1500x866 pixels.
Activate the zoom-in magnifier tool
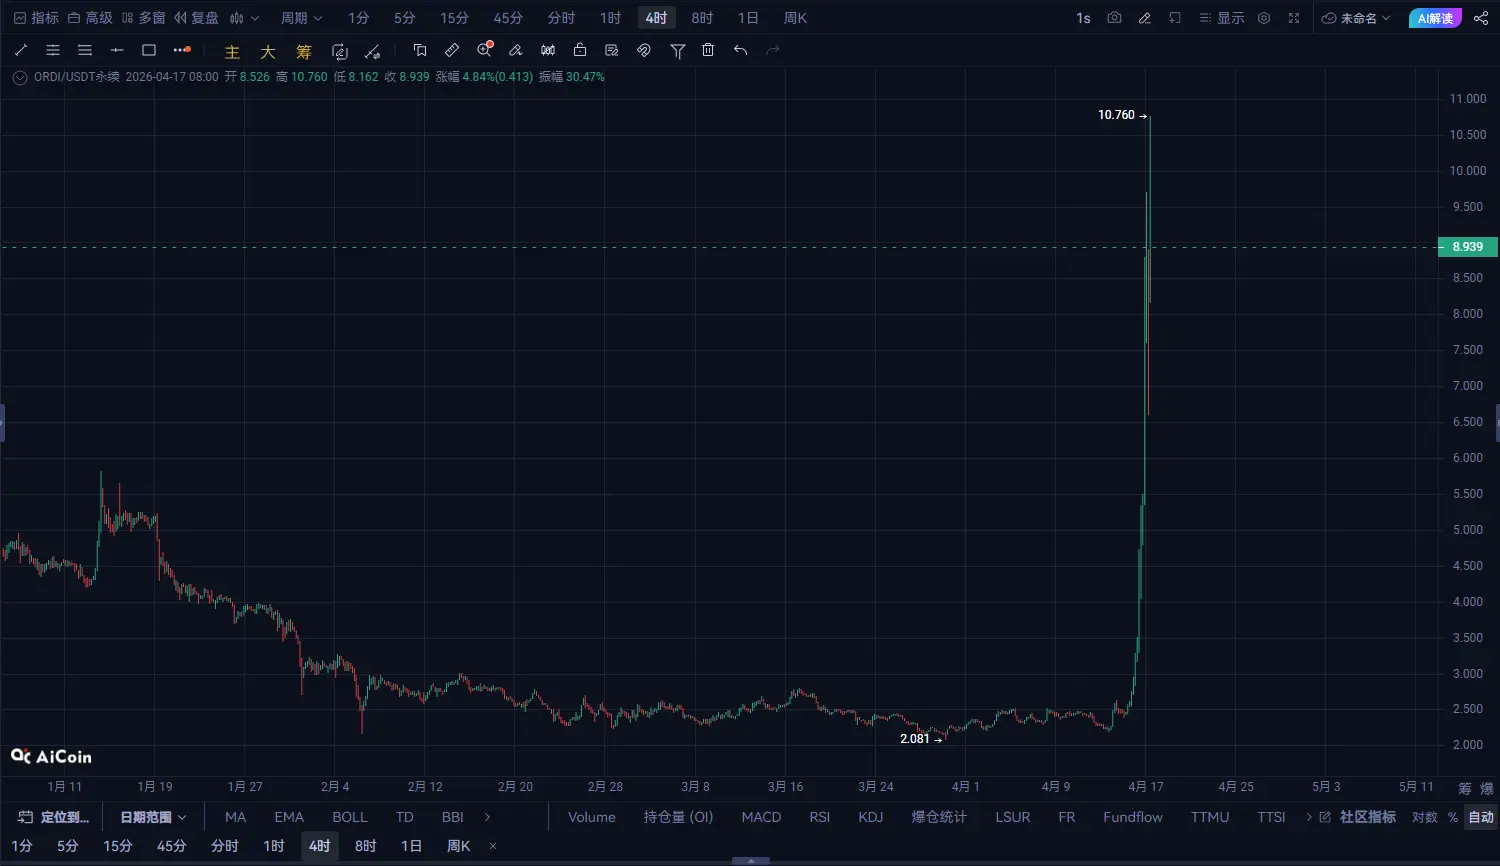click(485, 50)
